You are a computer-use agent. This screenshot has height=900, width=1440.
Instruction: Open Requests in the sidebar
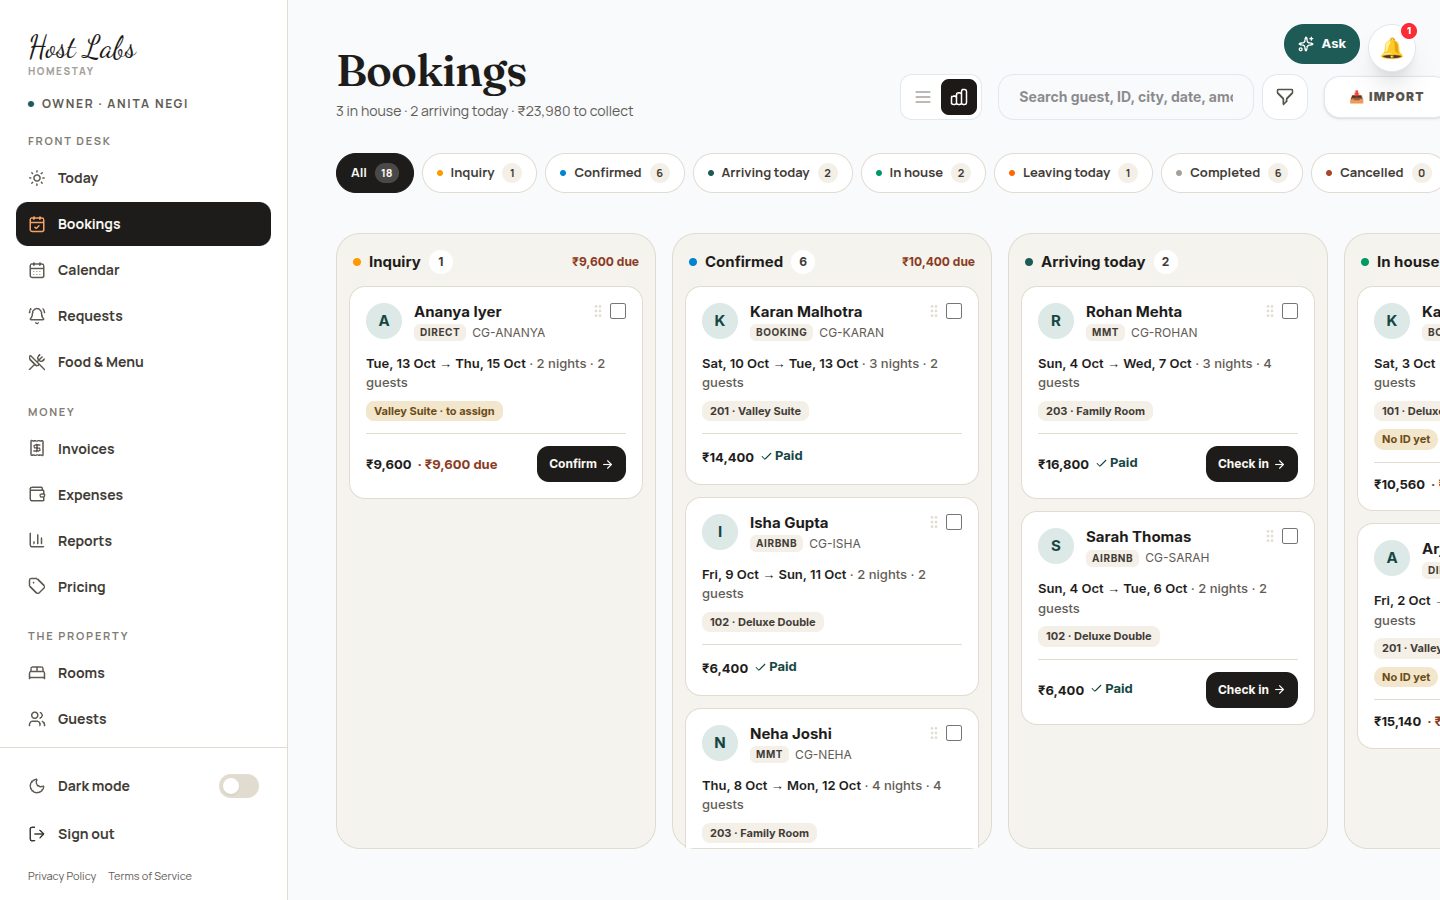click(143, 316)
